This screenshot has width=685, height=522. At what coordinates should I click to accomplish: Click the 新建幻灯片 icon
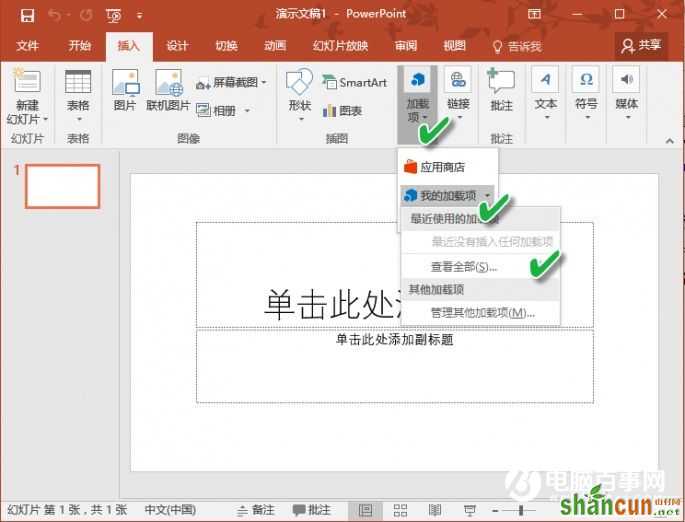click(27, 80)
